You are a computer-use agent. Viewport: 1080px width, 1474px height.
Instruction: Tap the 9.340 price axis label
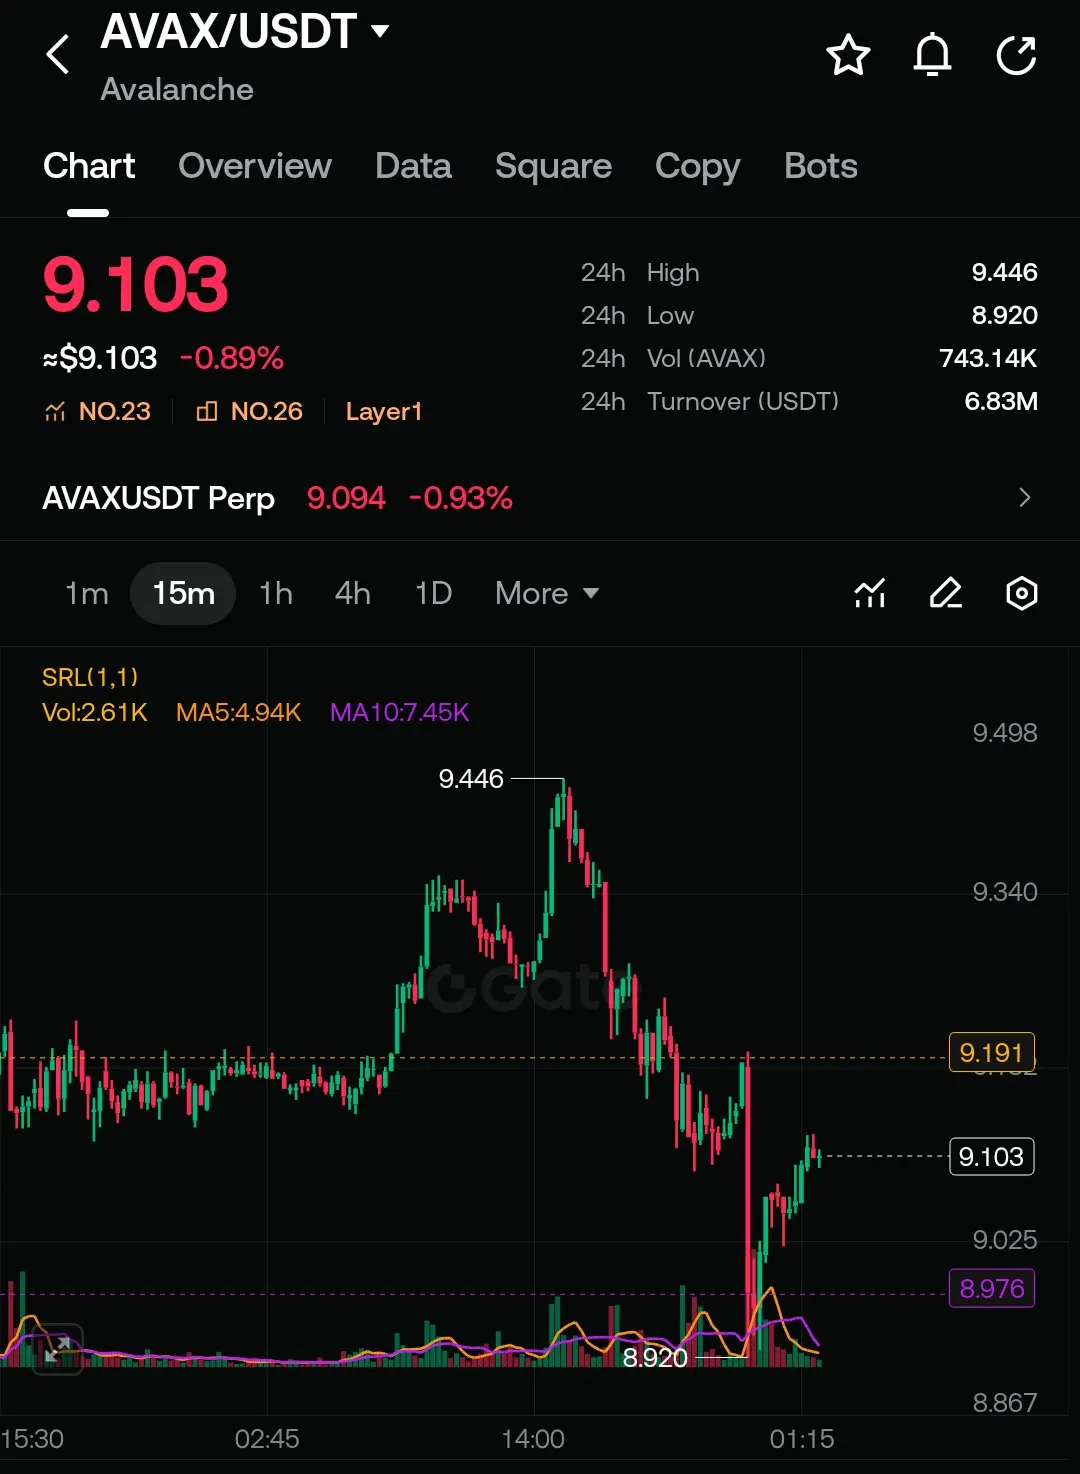point(1005,892)
